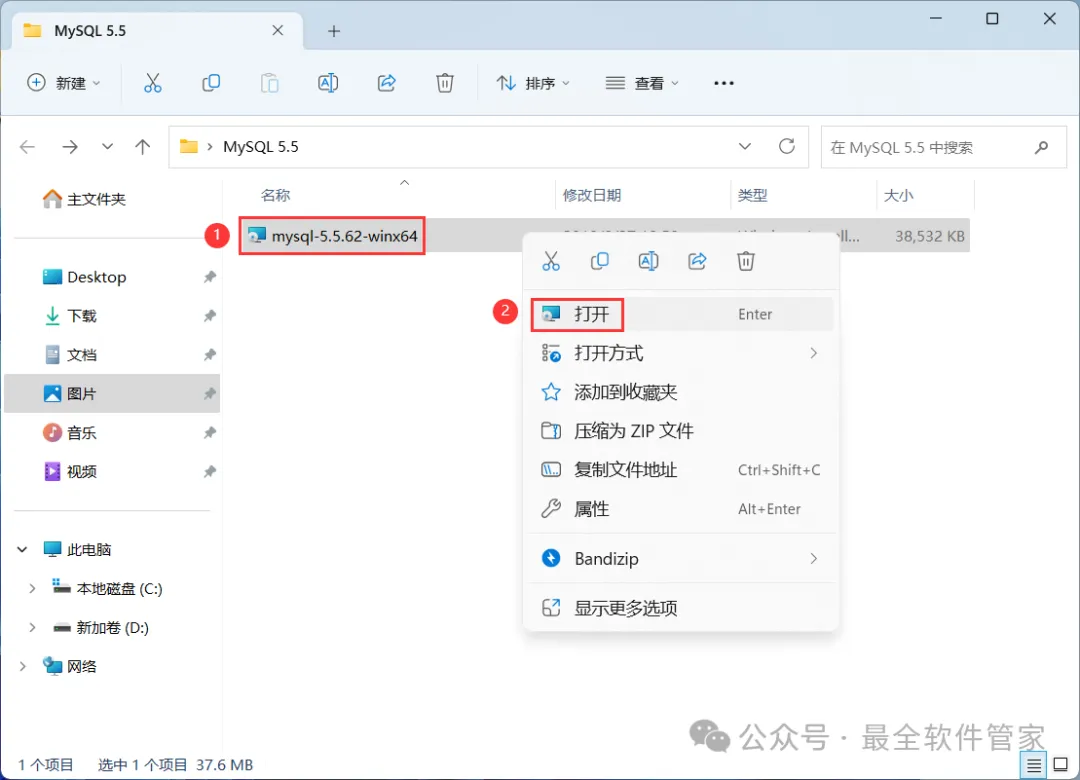Select 打开 in the context menu
1080x780 pixels.
(x=681, y=314)
